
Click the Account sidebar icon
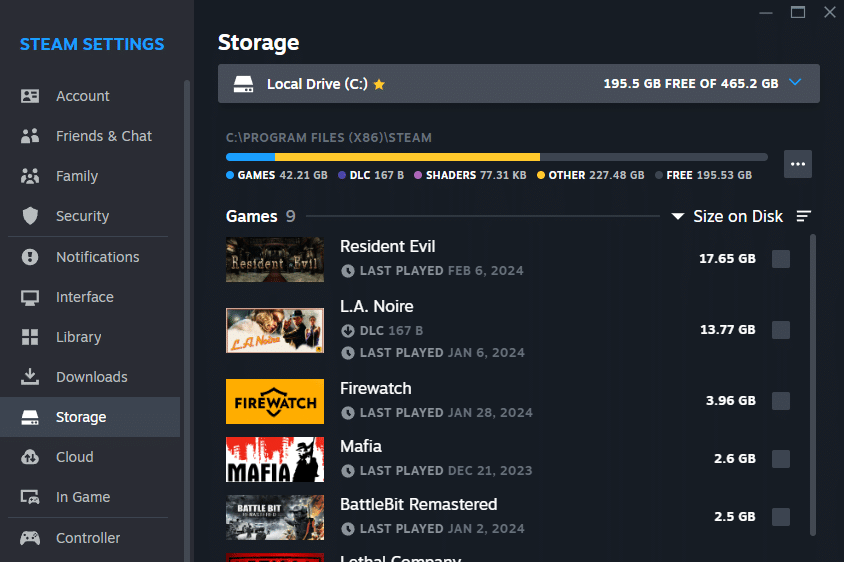[x=30, y=96]
